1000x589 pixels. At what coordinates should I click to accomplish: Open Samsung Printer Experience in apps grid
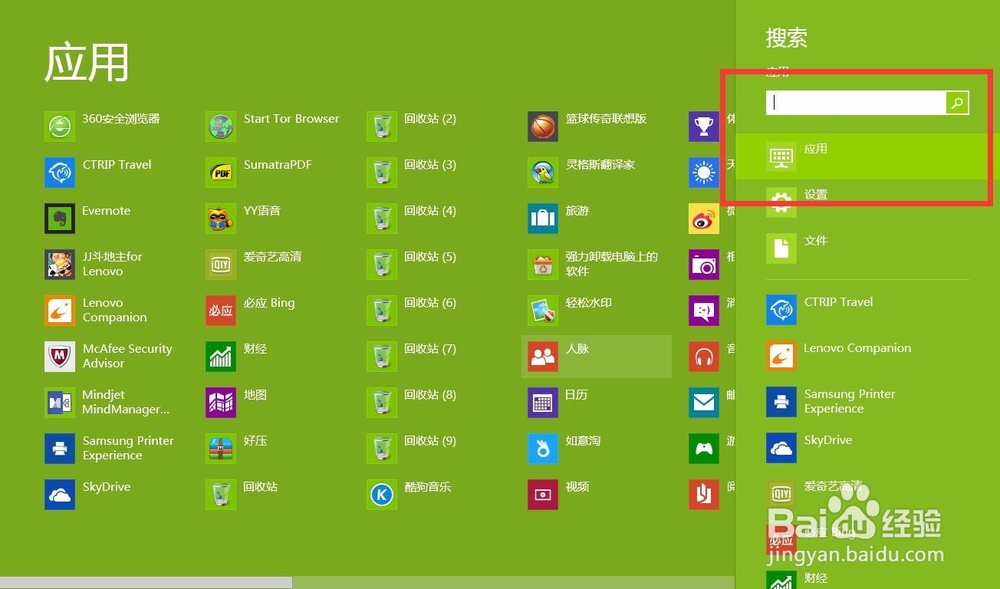109,448
